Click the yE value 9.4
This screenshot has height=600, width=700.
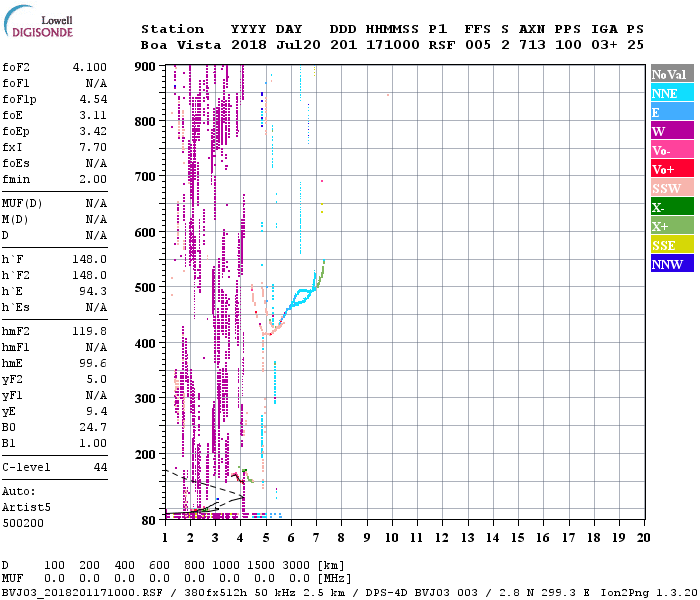97,411
